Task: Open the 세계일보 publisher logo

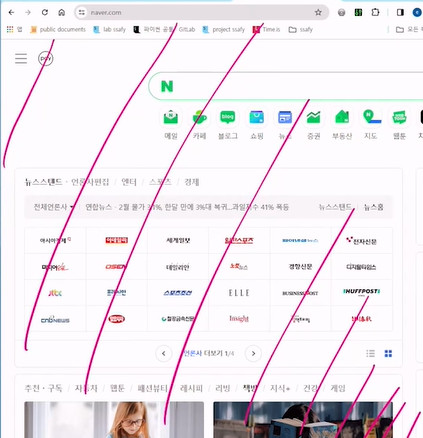Action: coord(178,240)
